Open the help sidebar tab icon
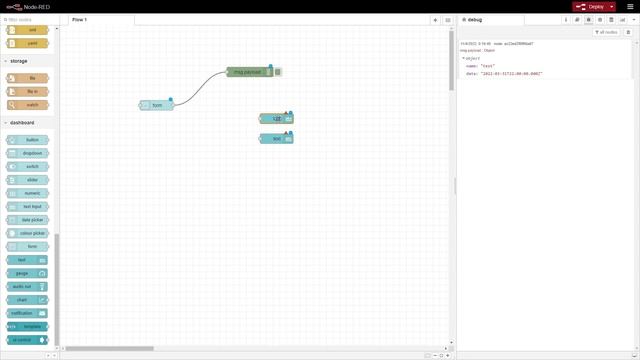 [x=577, y=20]
